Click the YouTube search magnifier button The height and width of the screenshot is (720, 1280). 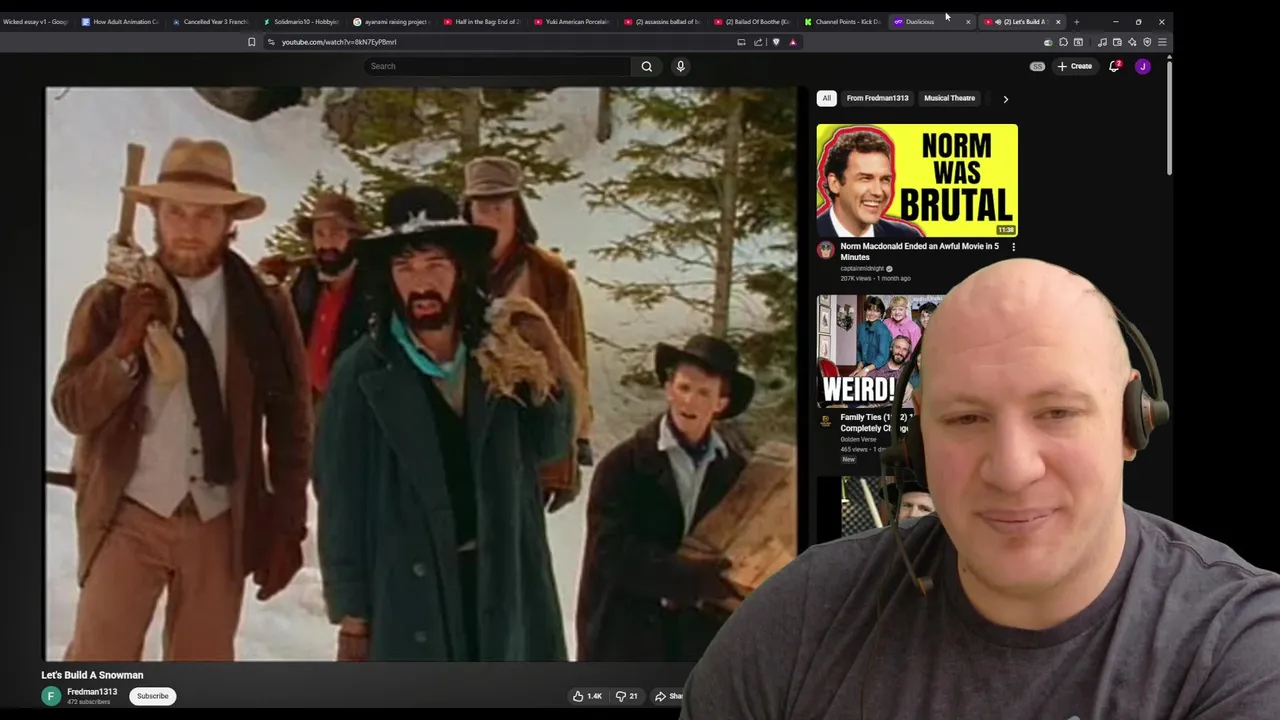[x=647, y=66]
